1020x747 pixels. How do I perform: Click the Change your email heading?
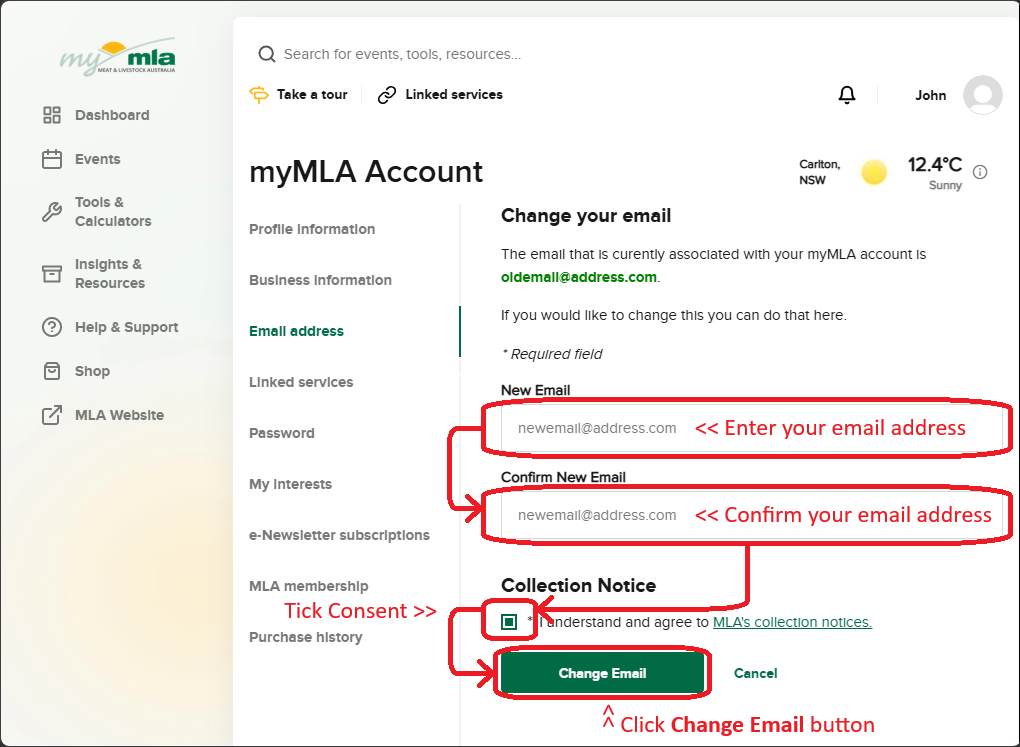586,216
